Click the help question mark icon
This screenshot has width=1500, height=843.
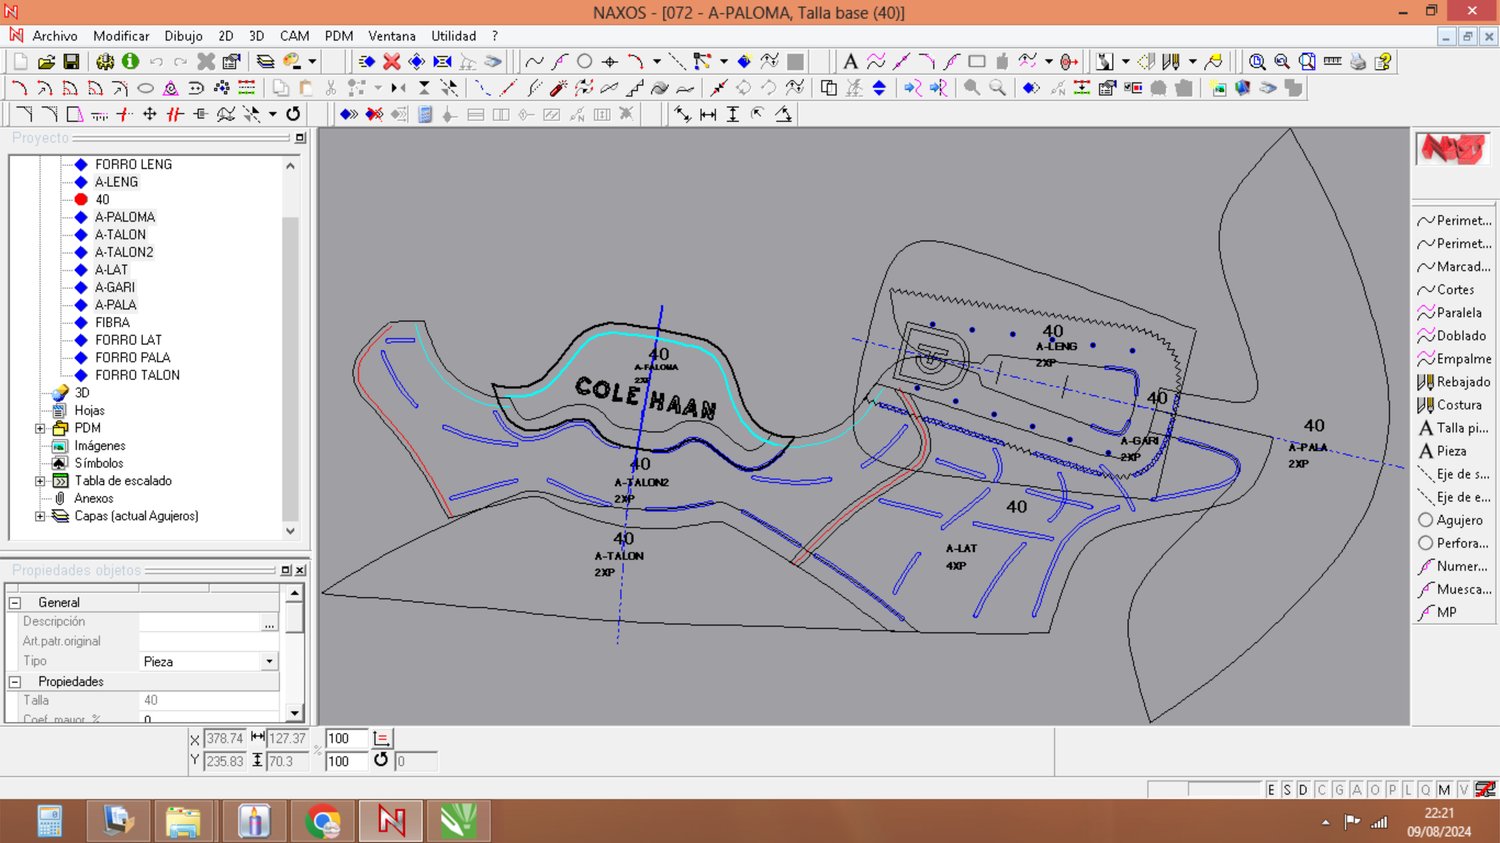tap(1383, 62)
